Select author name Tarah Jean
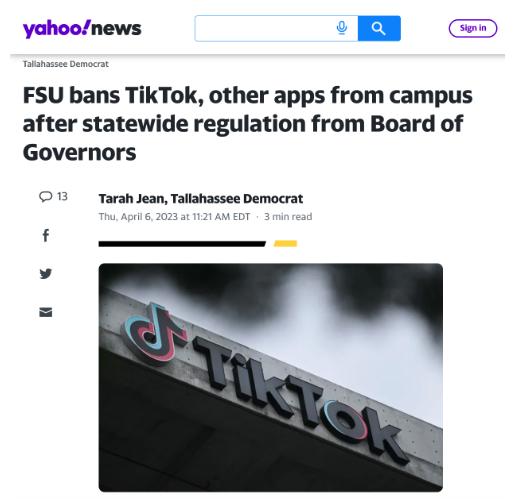506x502 pixels. (x=132, y=199)
